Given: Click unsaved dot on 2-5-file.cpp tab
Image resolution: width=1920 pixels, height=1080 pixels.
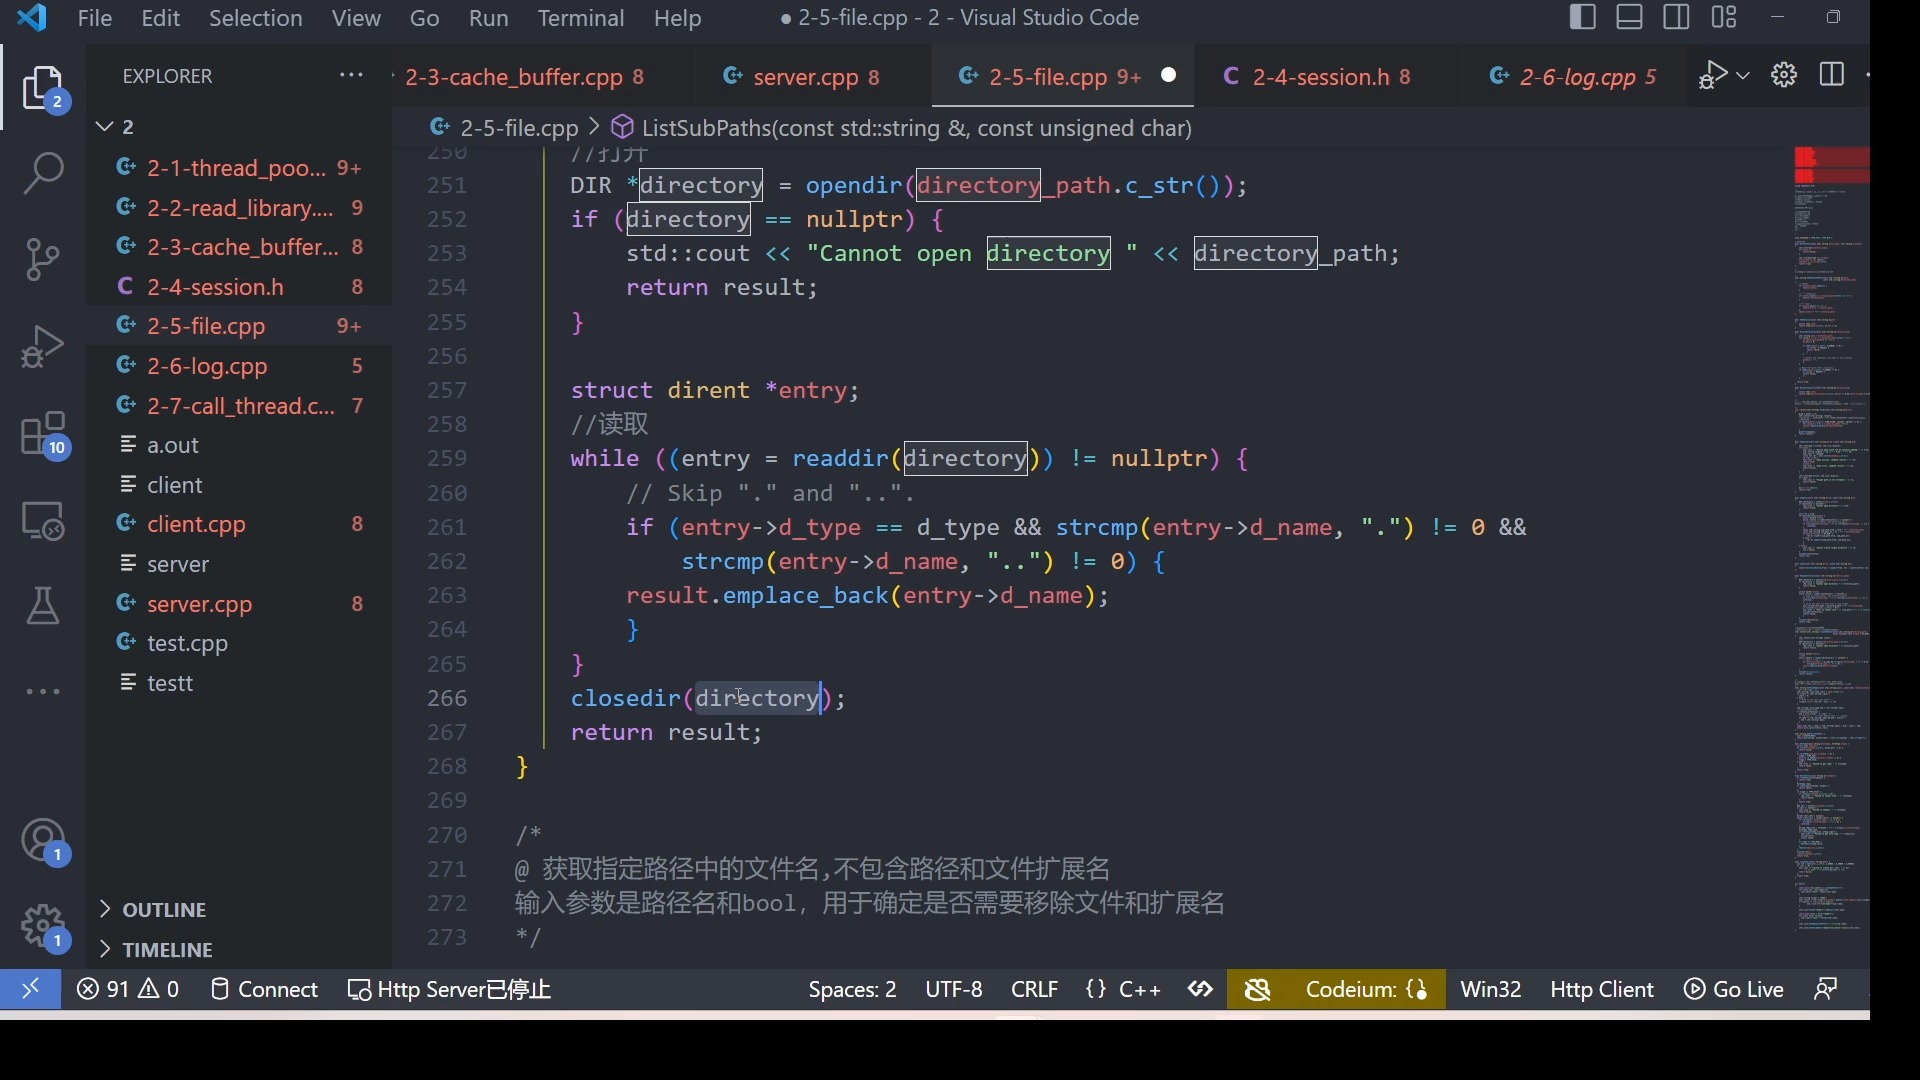Looking at the screenshot, I should click(x=1169, y=76).
